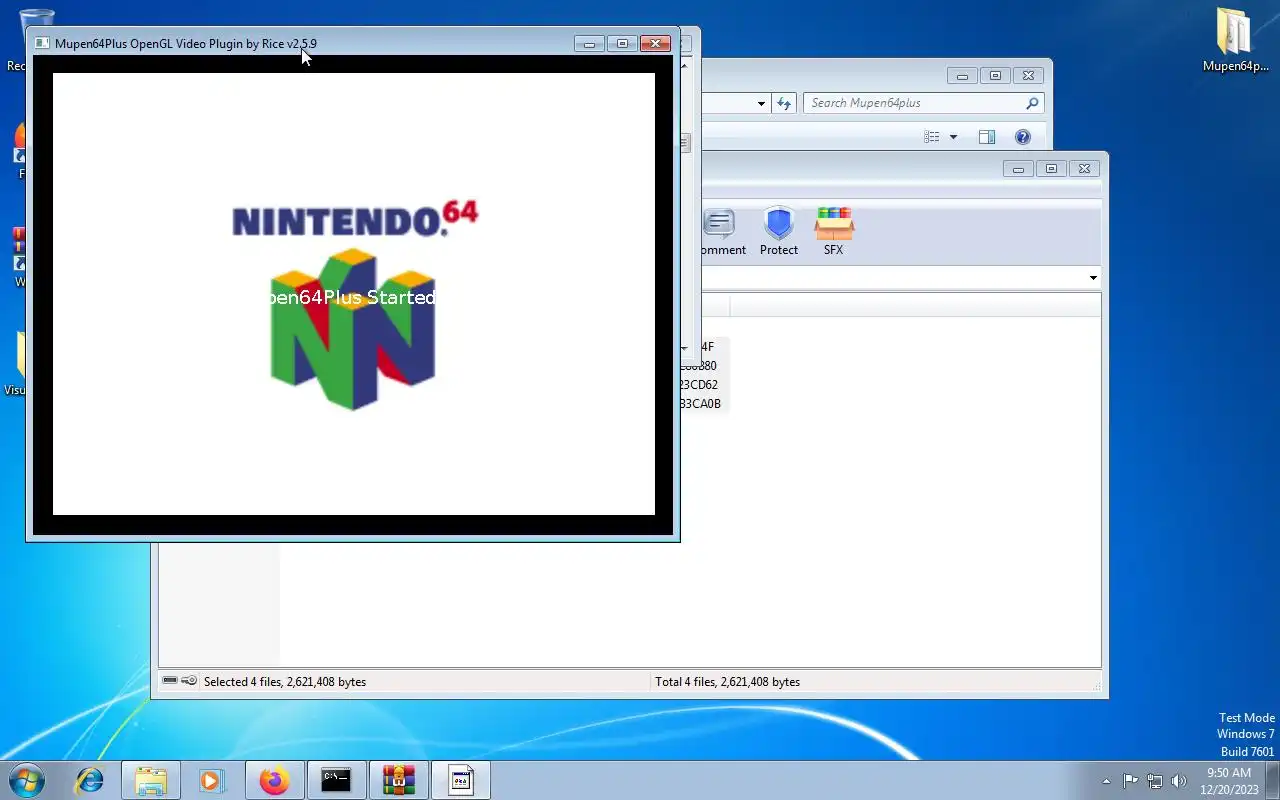
Task: Click the Mupen64Plus window title-bar icon
Action: click(42, 44)
